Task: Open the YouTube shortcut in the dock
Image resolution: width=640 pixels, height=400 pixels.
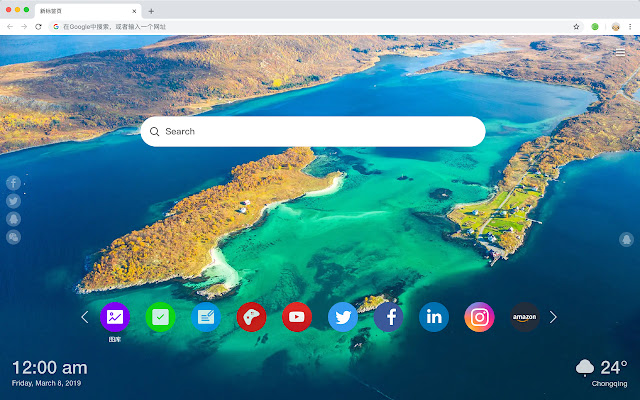Action: pyautogui.click(x=297, y=317)
